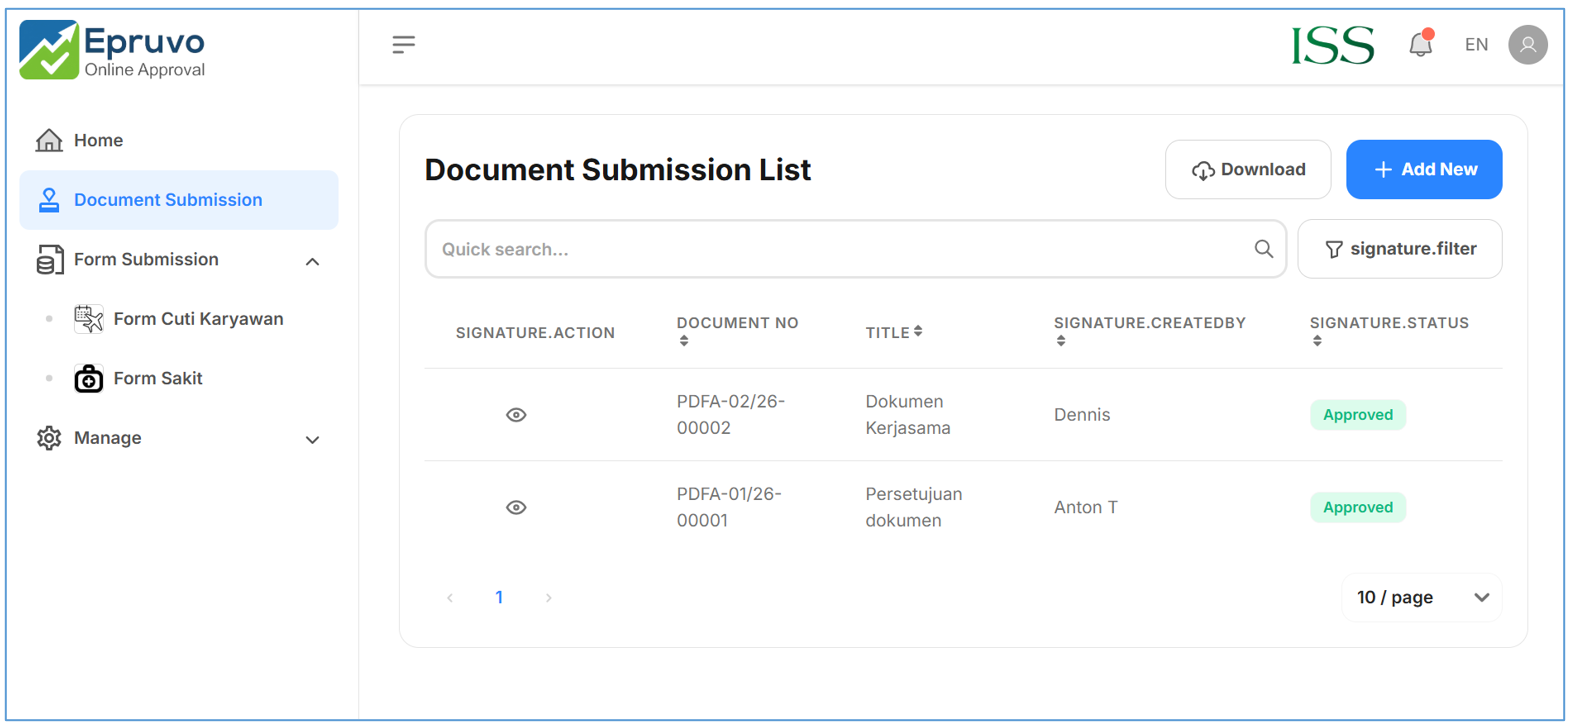1569x727 pixels.
Task: Click the user profile avatar
Action: tap(1527, 45)
